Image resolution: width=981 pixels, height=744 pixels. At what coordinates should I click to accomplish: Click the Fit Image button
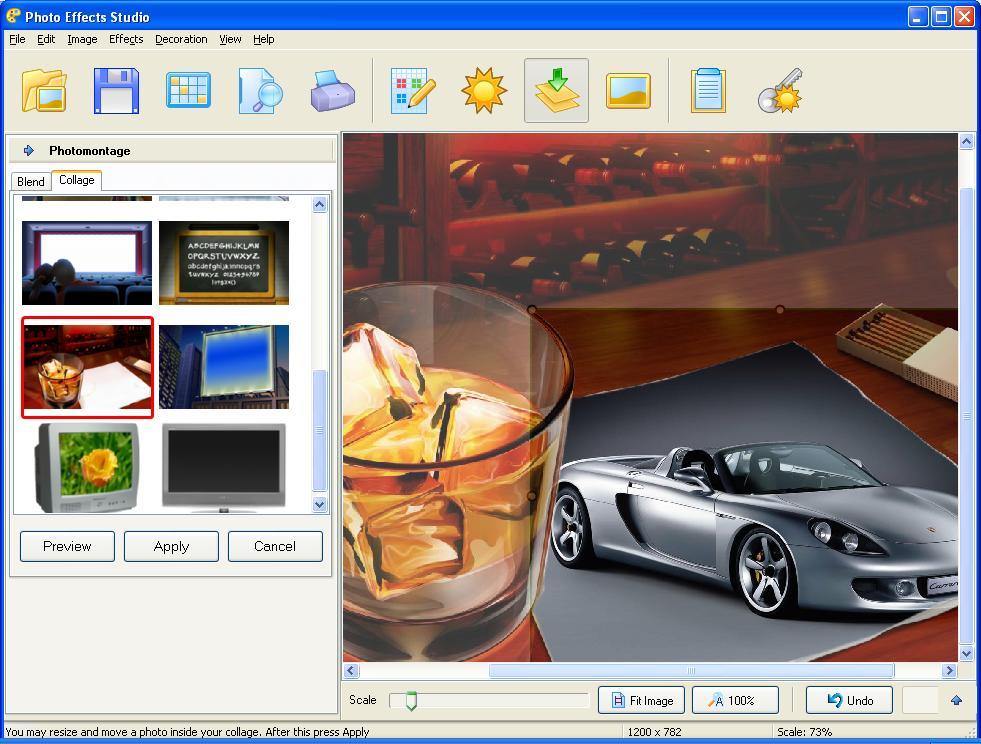point(641,700)
